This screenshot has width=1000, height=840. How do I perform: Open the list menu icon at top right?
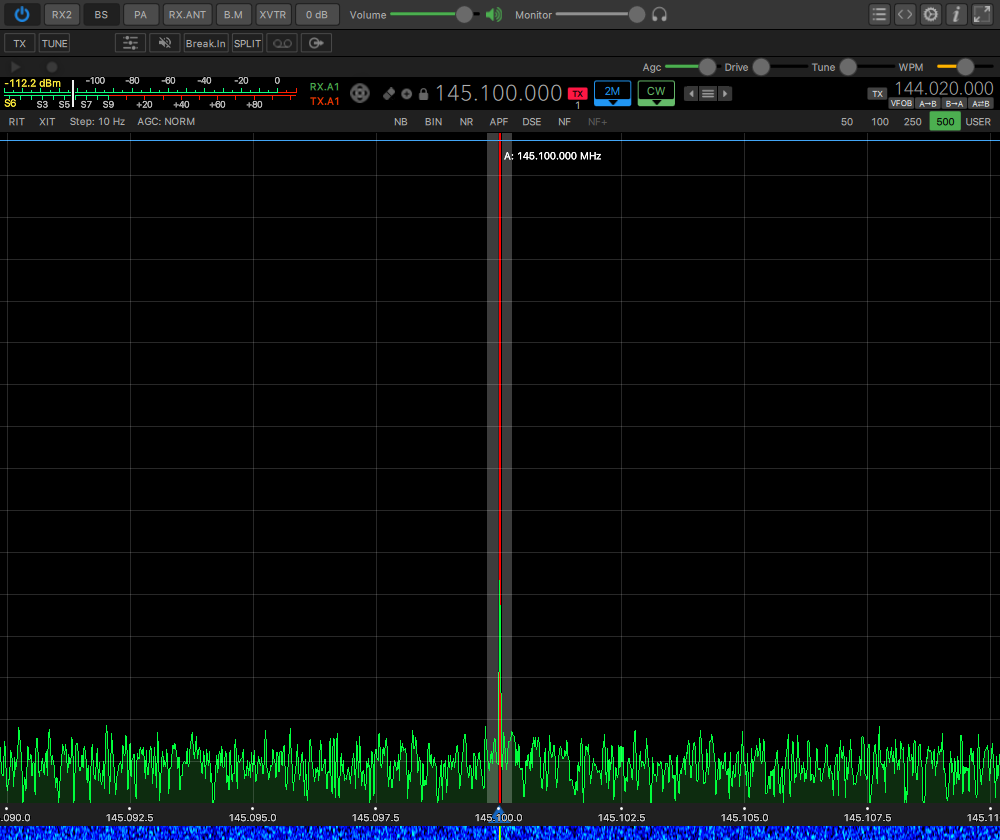click(879, 15)
